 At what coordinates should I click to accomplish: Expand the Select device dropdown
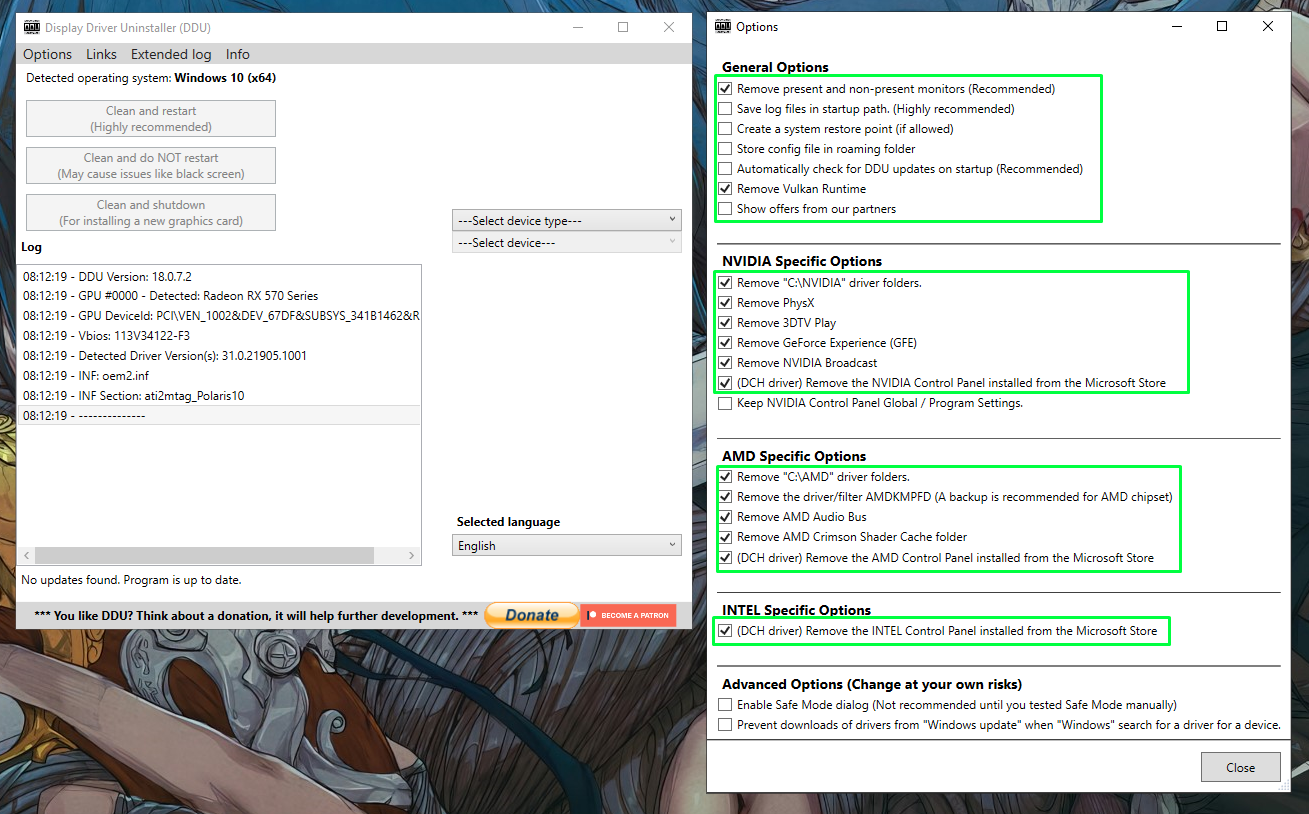(x=566, y=243)
